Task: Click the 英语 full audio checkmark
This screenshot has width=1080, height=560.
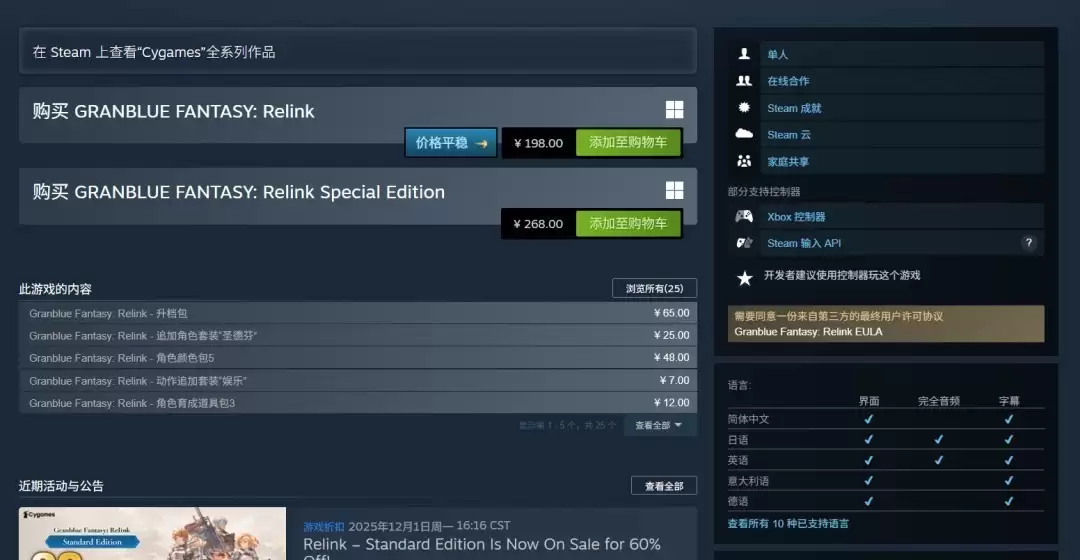Action: click(x=938, y=460)
